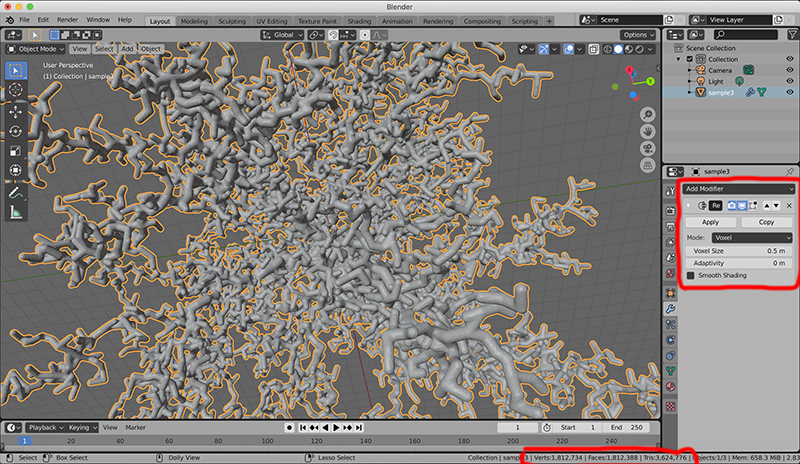This screenshot has width=800, height=464.
Task: Open the Render menu
Action: [67, 20]
